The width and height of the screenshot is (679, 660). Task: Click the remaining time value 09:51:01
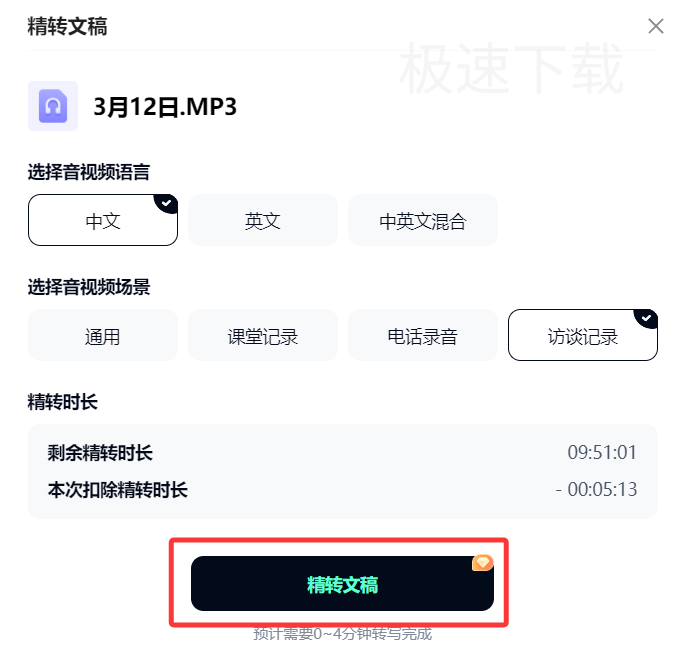[x=602, y=453]
